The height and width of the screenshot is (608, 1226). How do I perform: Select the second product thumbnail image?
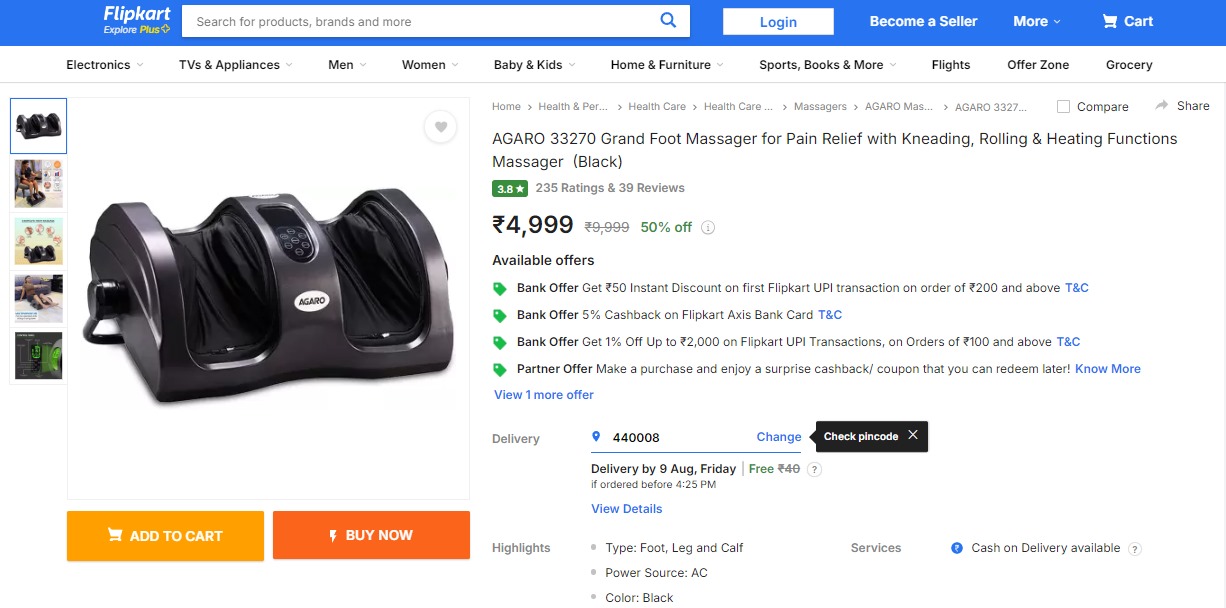(x=39, y=183)
